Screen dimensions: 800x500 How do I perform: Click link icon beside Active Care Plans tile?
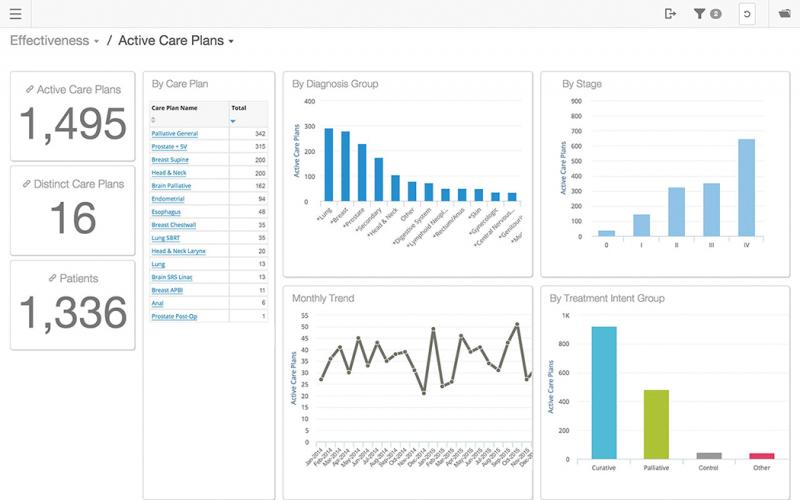click(29, 90)
